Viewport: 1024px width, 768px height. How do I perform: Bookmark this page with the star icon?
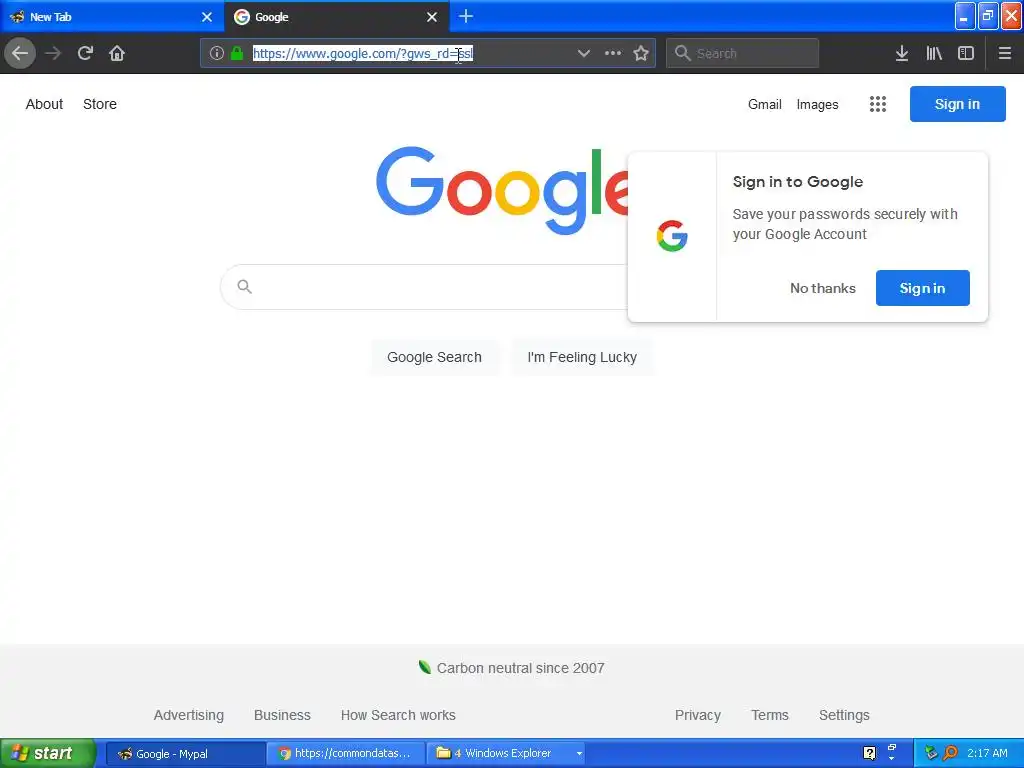[641, 53]
